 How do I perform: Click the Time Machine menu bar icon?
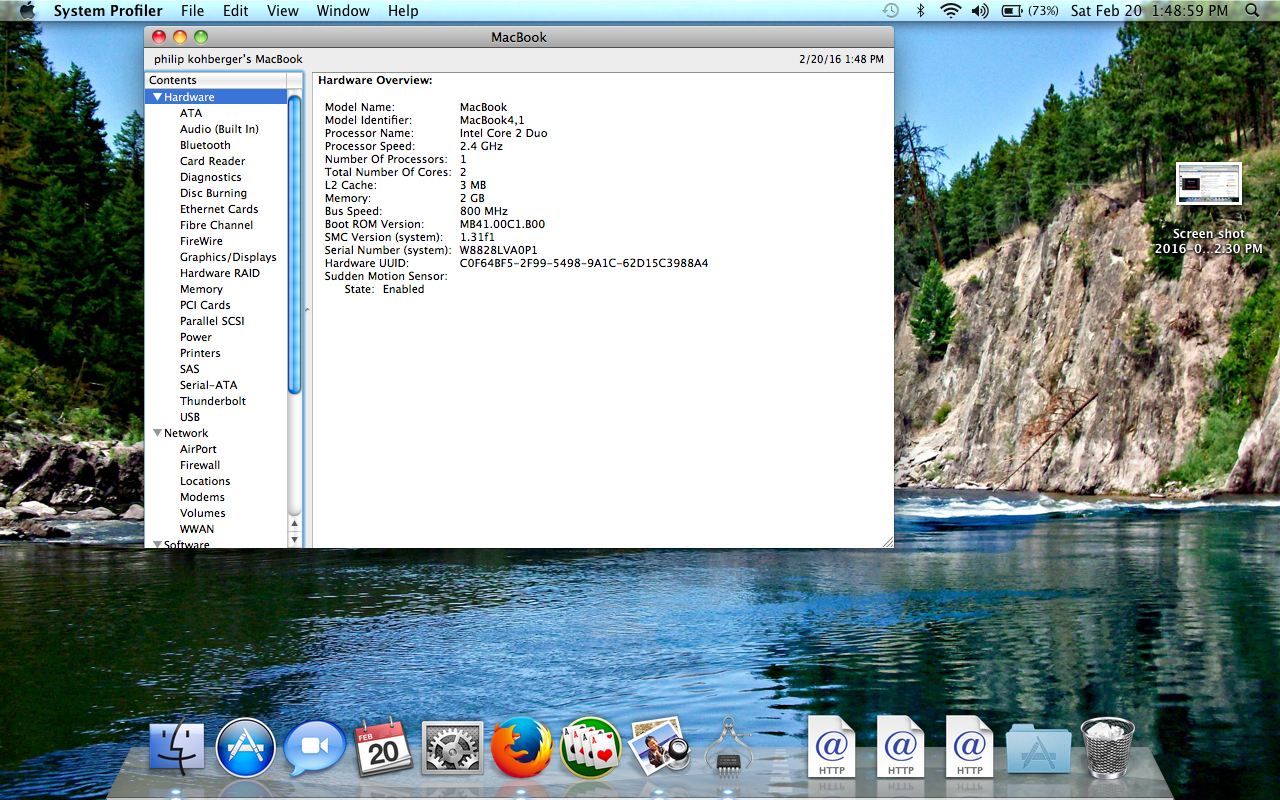point(891,11)
